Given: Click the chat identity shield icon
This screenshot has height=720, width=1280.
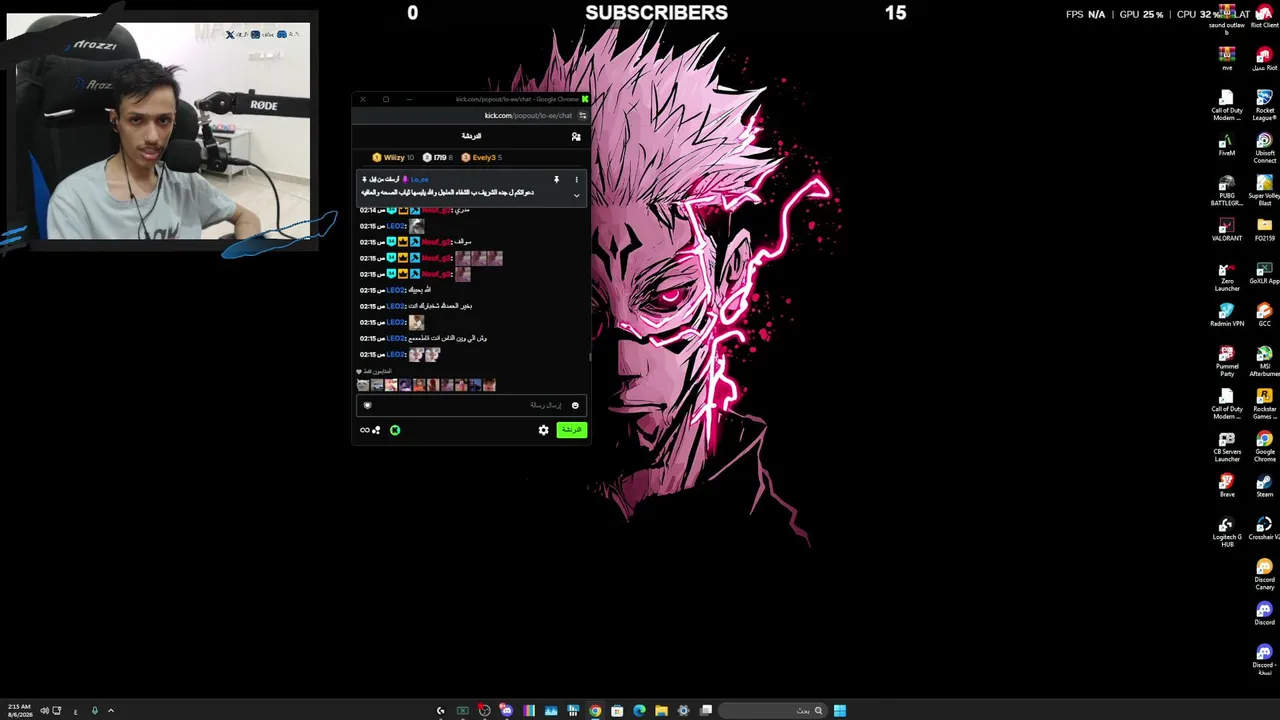Looking at the screenshot, I should [367, 405].
